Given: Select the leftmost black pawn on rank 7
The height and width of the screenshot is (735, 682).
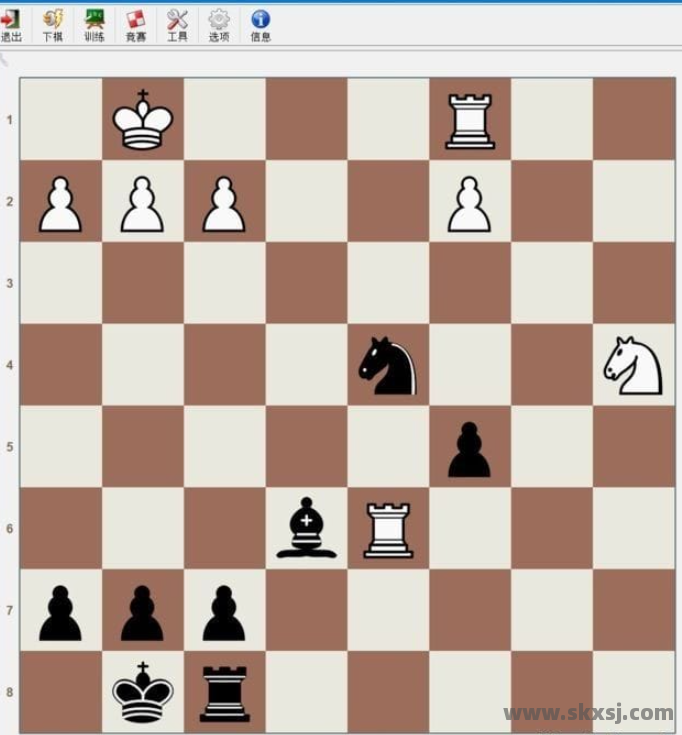Looking at the screenshot, I should point(61,611).
